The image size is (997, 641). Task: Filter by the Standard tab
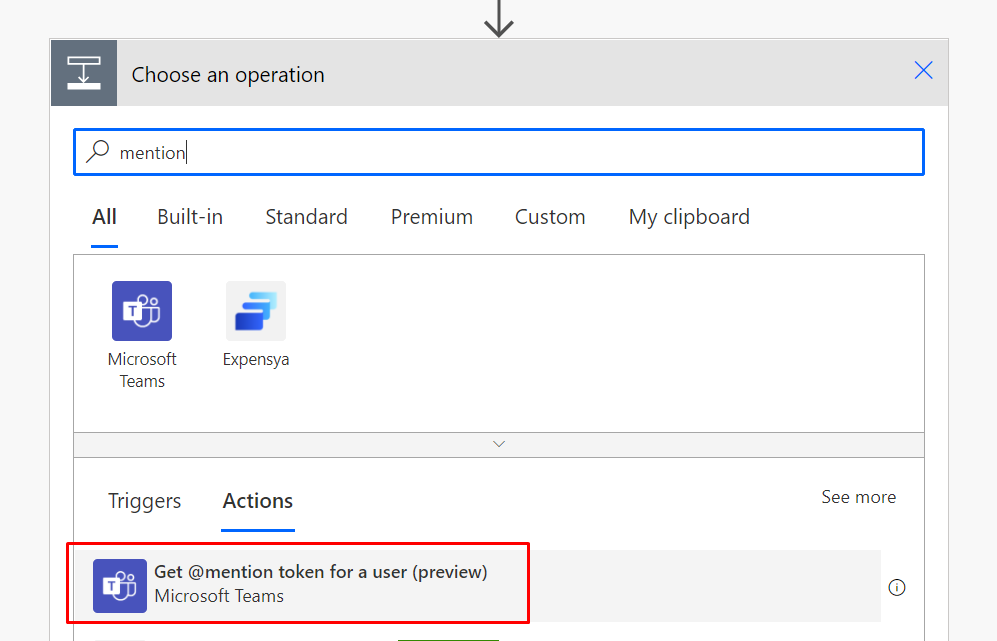(x=306, y=217)
